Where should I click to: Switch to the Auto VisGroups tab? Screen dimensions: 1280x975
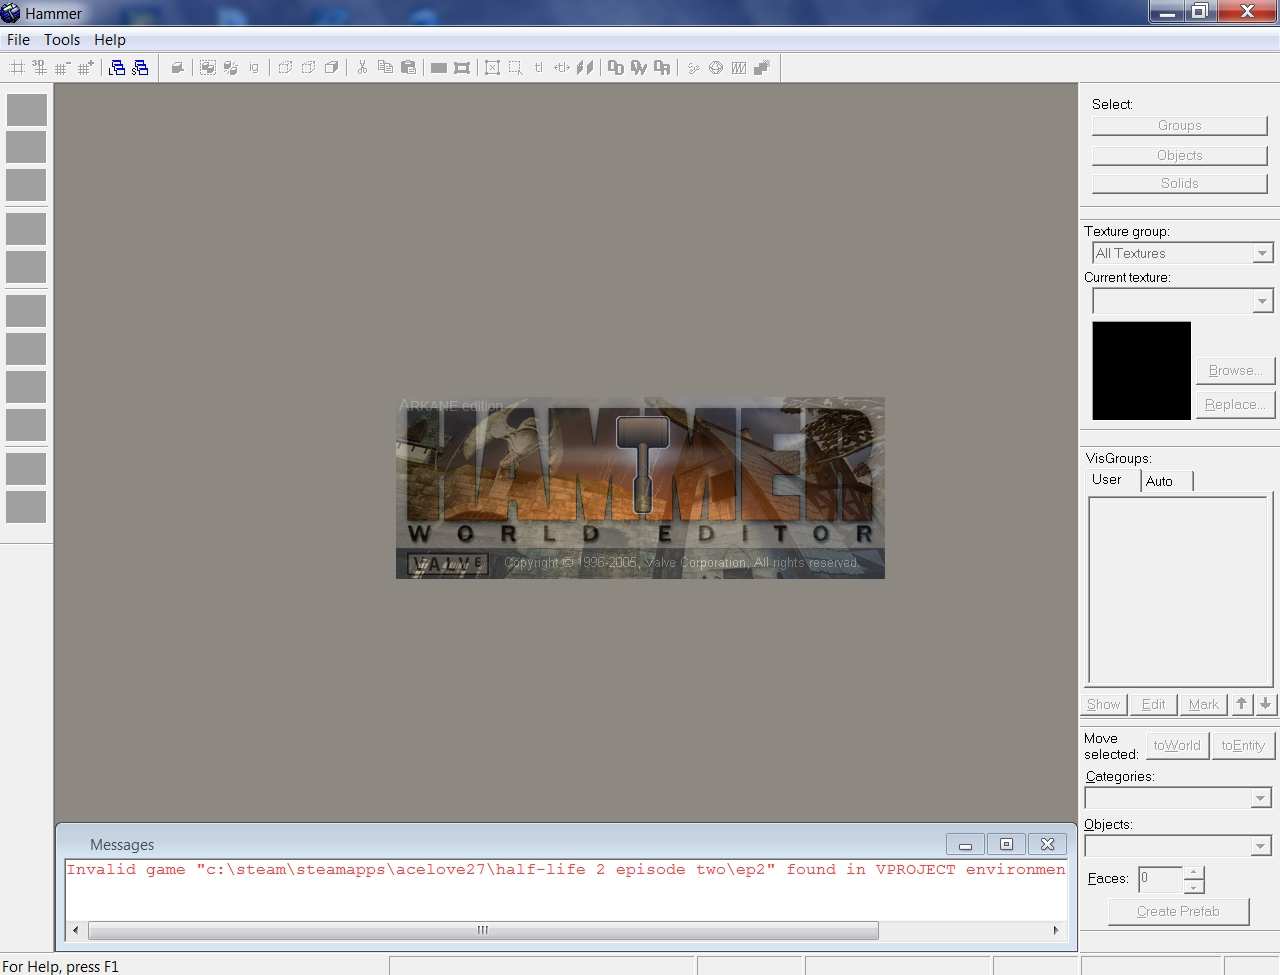pyautogui.click(x=1167, y=481)
